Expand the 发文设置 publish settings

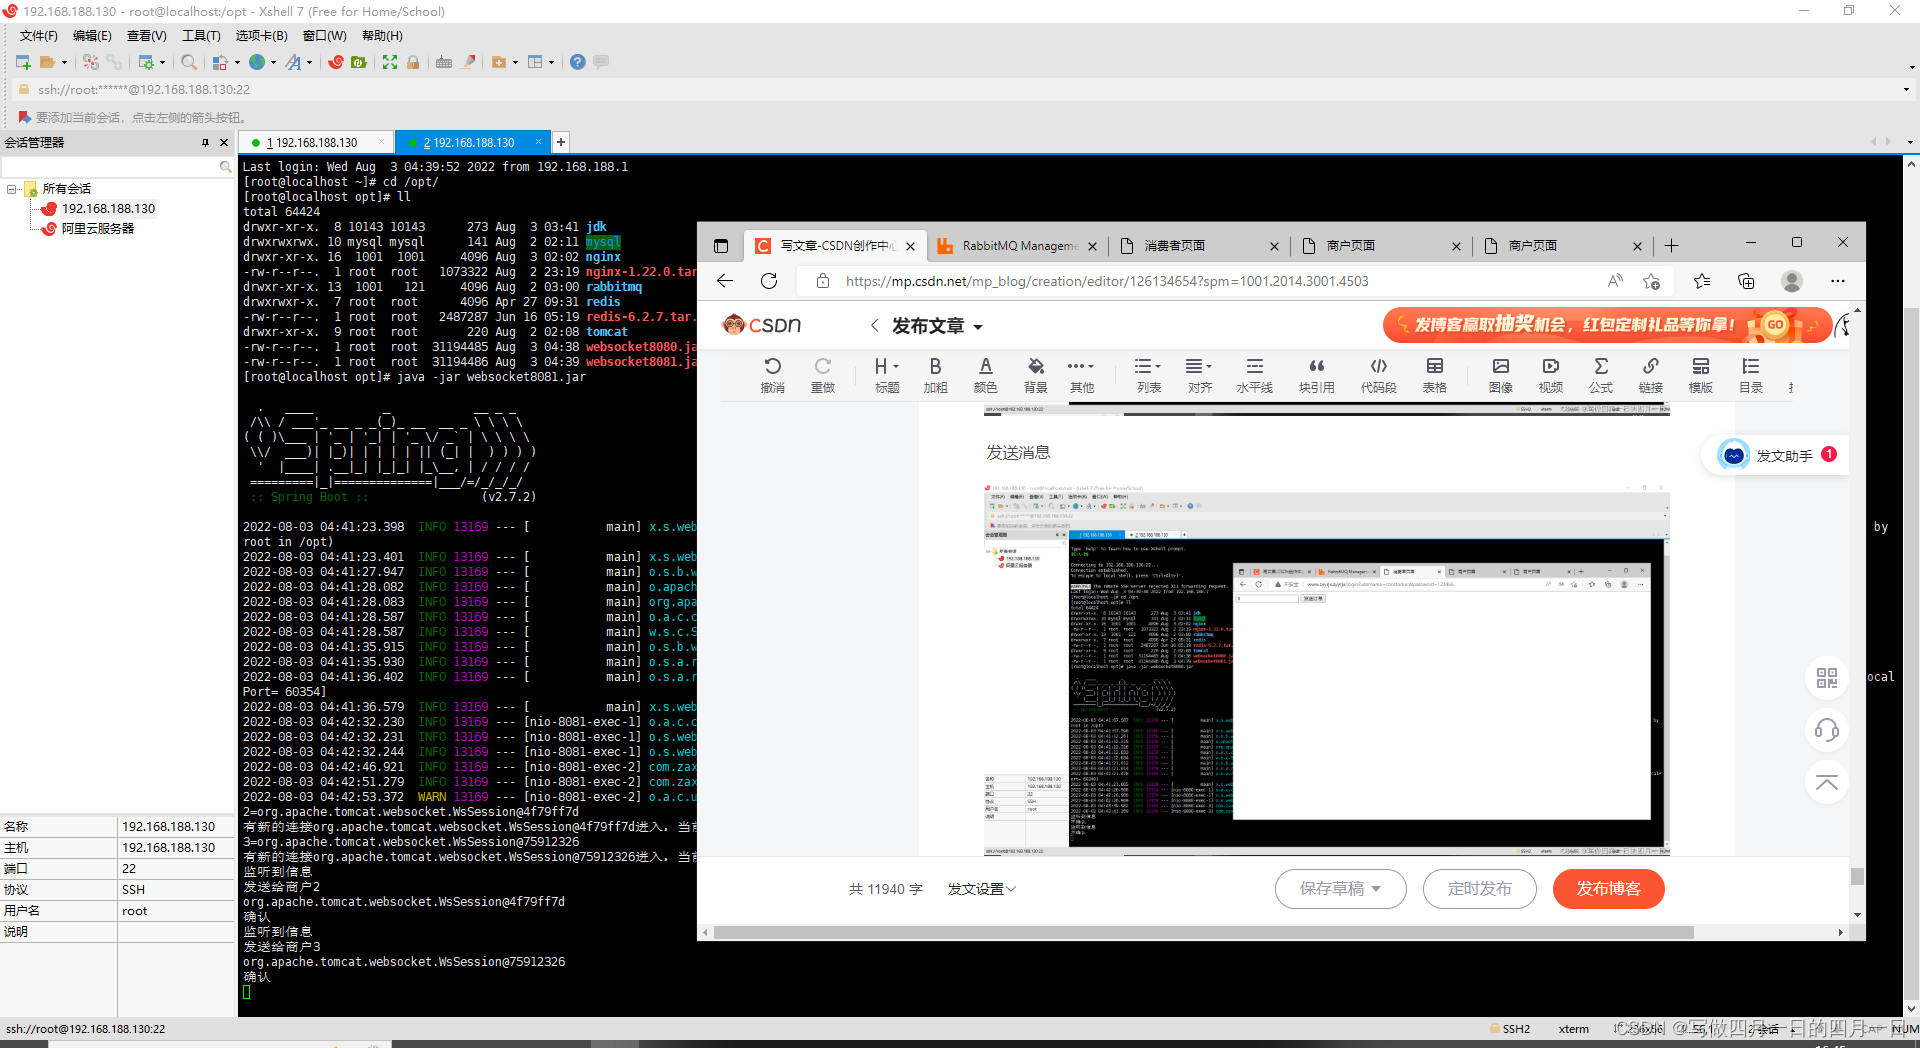981,889
